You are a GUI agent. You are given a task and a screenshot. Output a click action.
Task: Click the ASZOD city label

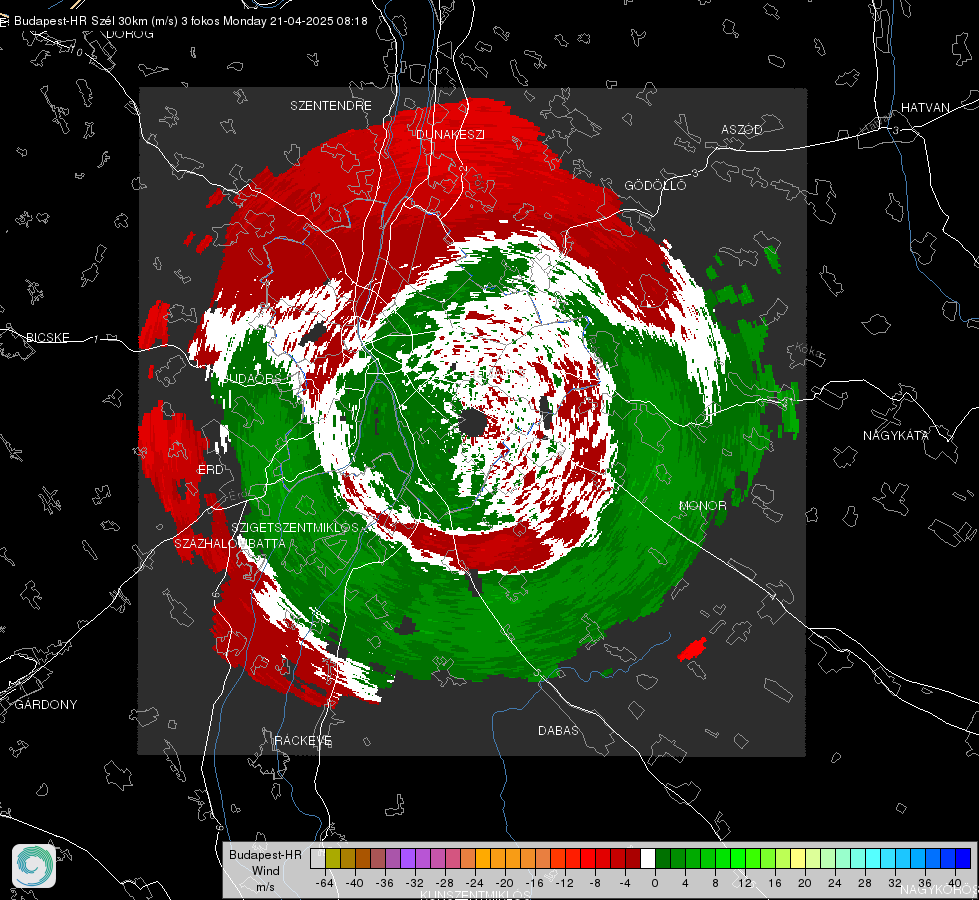tap(742, 130)
